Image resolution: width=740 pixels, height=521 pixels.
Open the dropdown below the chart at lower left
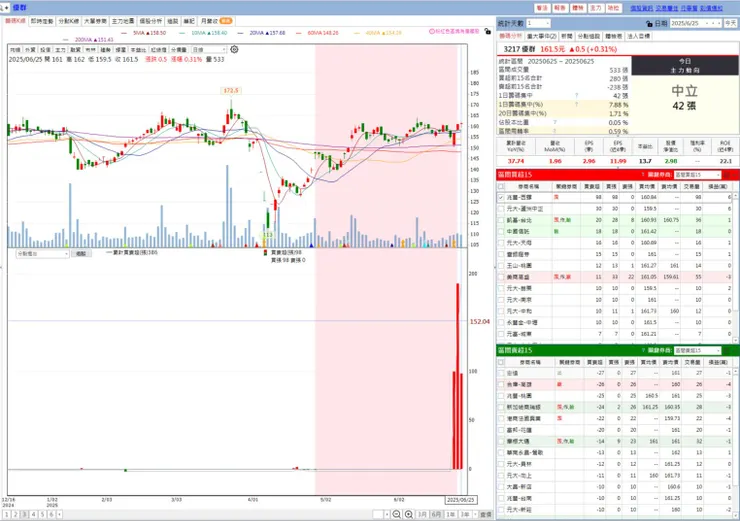tap(42, 254)
